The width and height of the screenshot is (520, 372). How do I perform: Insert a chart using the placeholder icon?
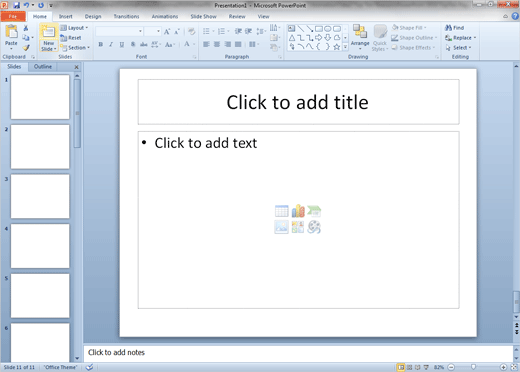298,211
